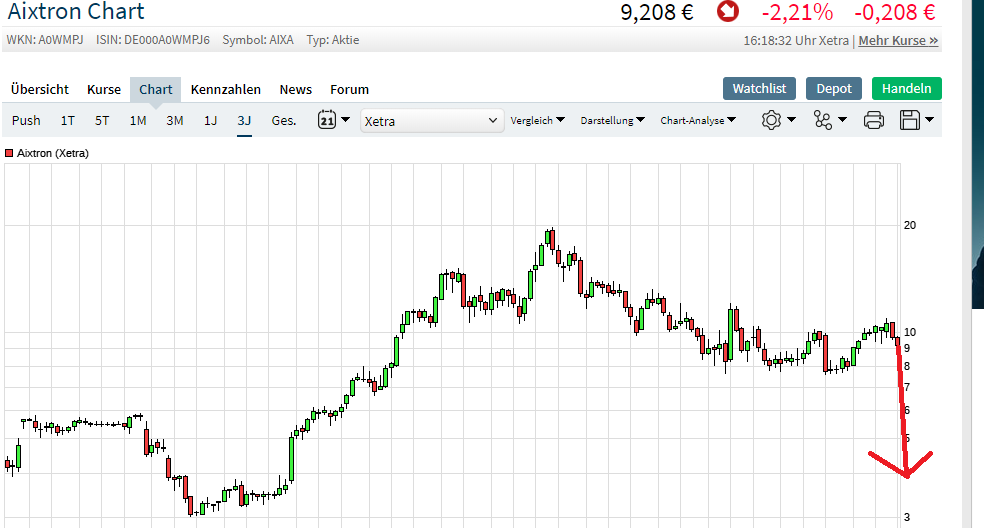Expand the arrow next to share icon
984x528 pixels.
point(842,119)
